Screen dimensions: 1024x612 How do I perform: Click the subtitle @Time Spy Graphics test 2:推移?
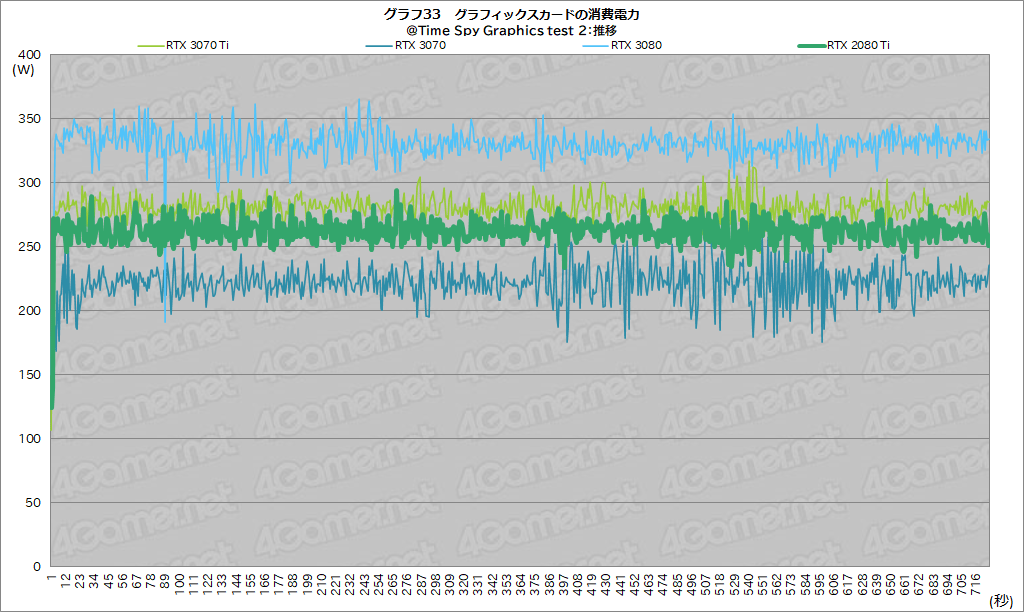click(511, 30)
